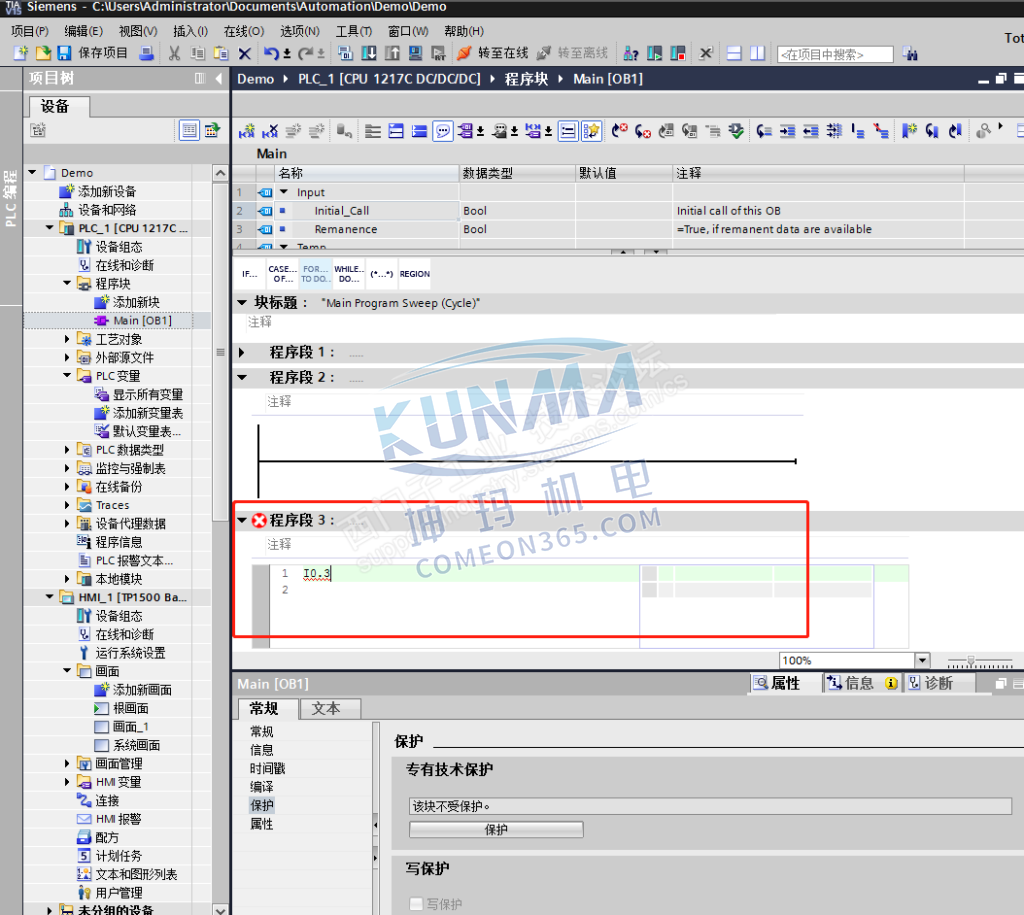Select 添加新设备 tree item

pyautogui.click(x=98, y=191)
